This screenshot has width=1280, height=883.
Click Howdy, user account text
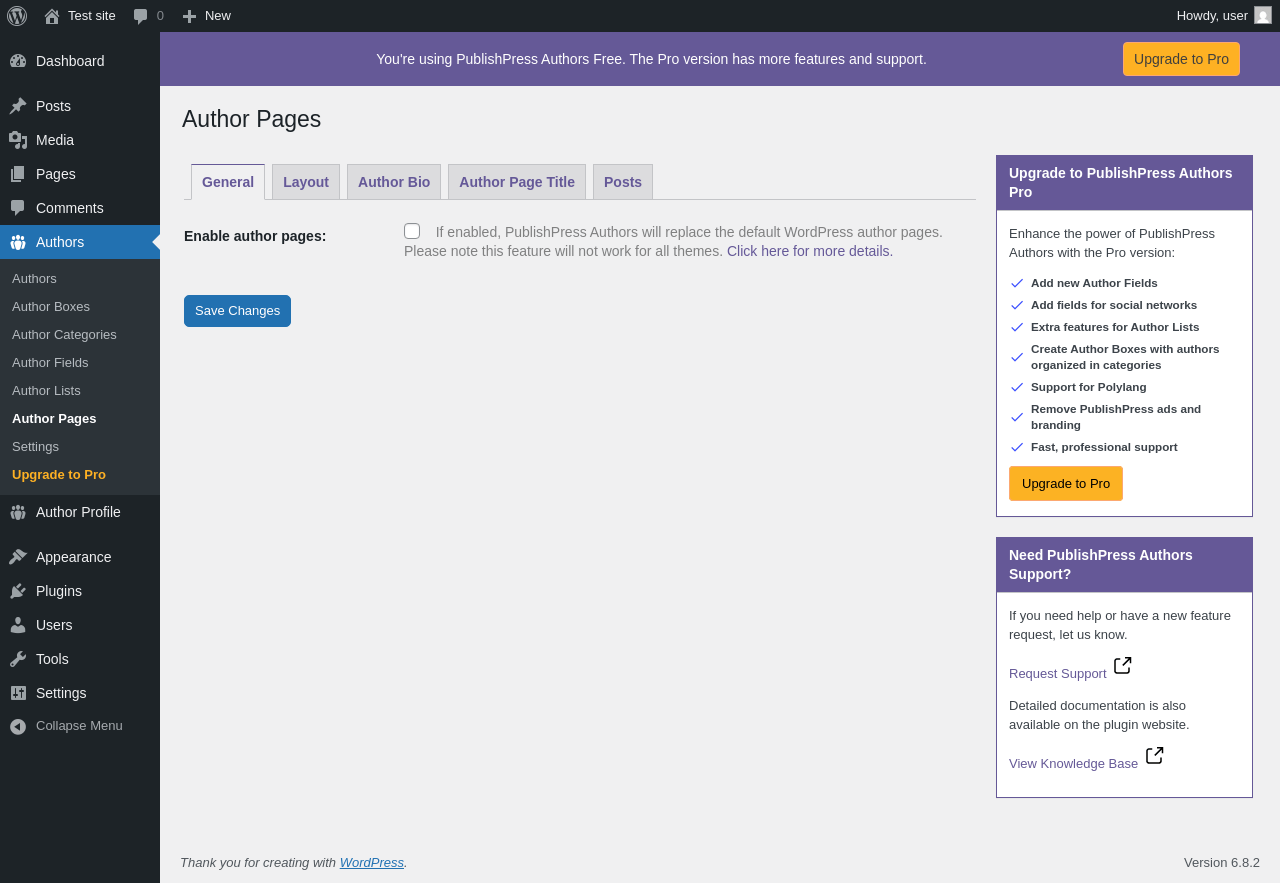1212,15
